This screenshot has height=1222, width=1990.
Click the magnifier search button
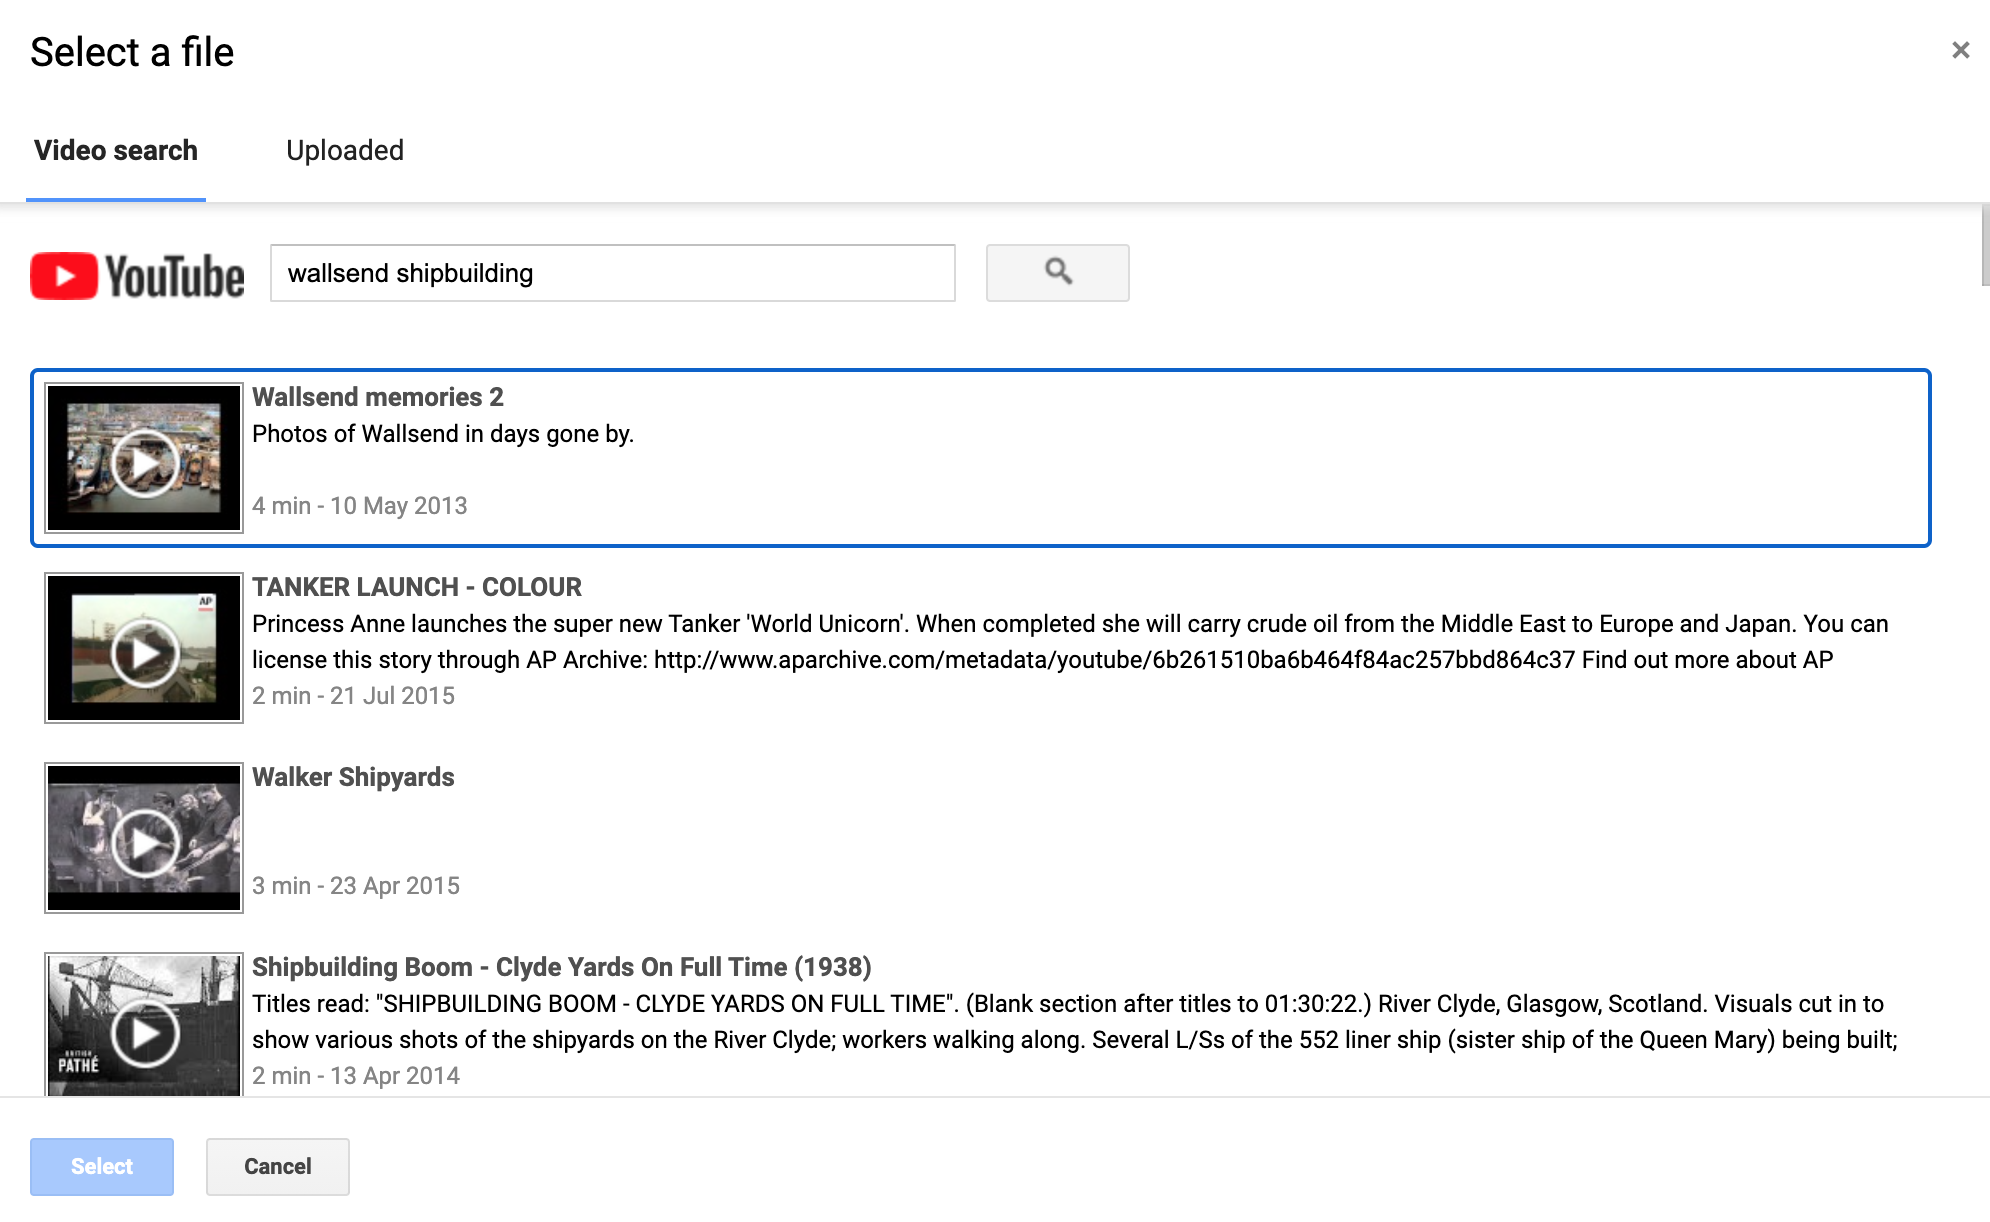(1057, 272)
